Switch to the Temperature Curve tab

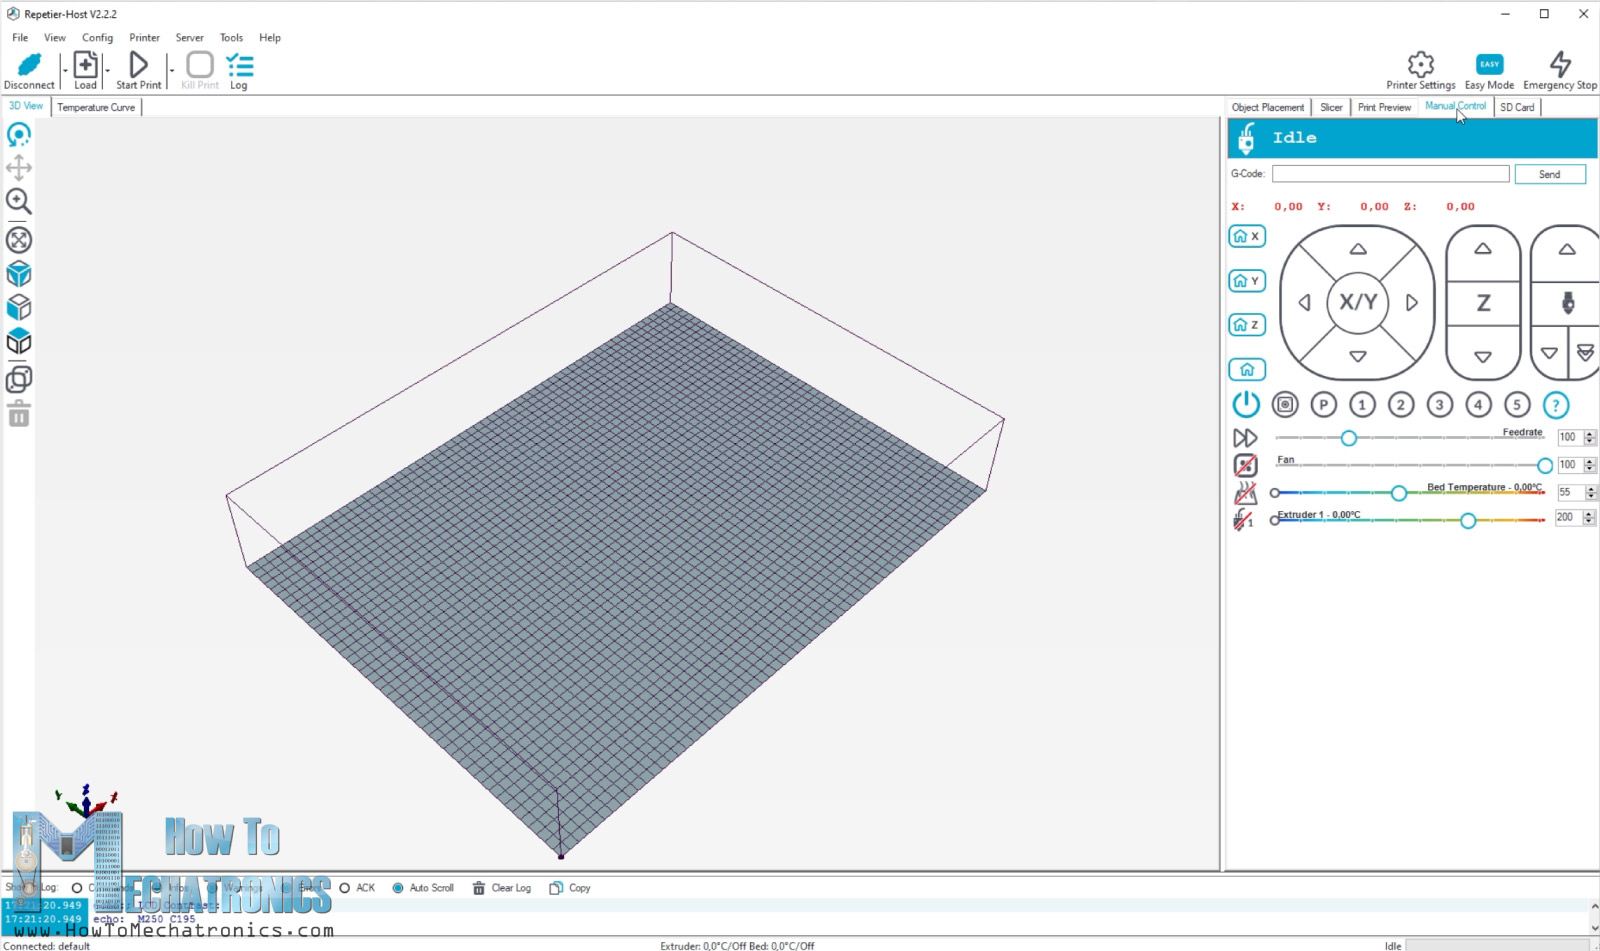[x=95, y=107]
